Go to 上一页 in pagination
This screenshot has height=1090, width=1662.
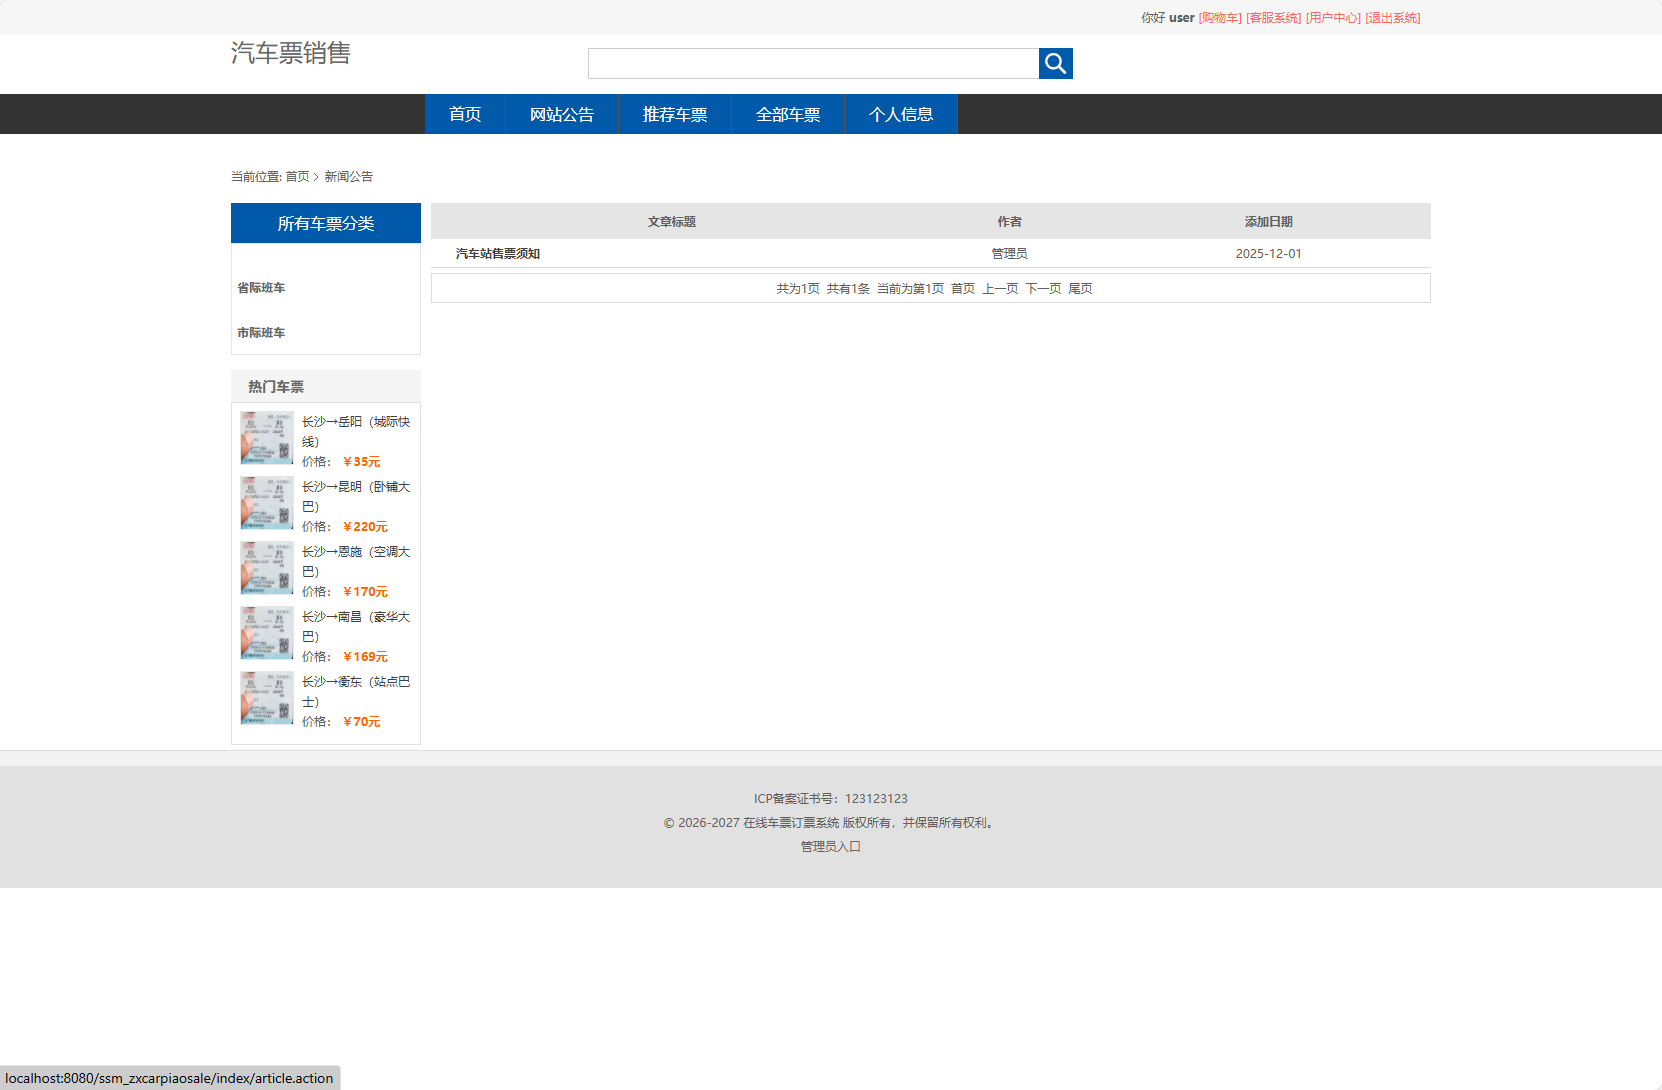click(1000, 288)
